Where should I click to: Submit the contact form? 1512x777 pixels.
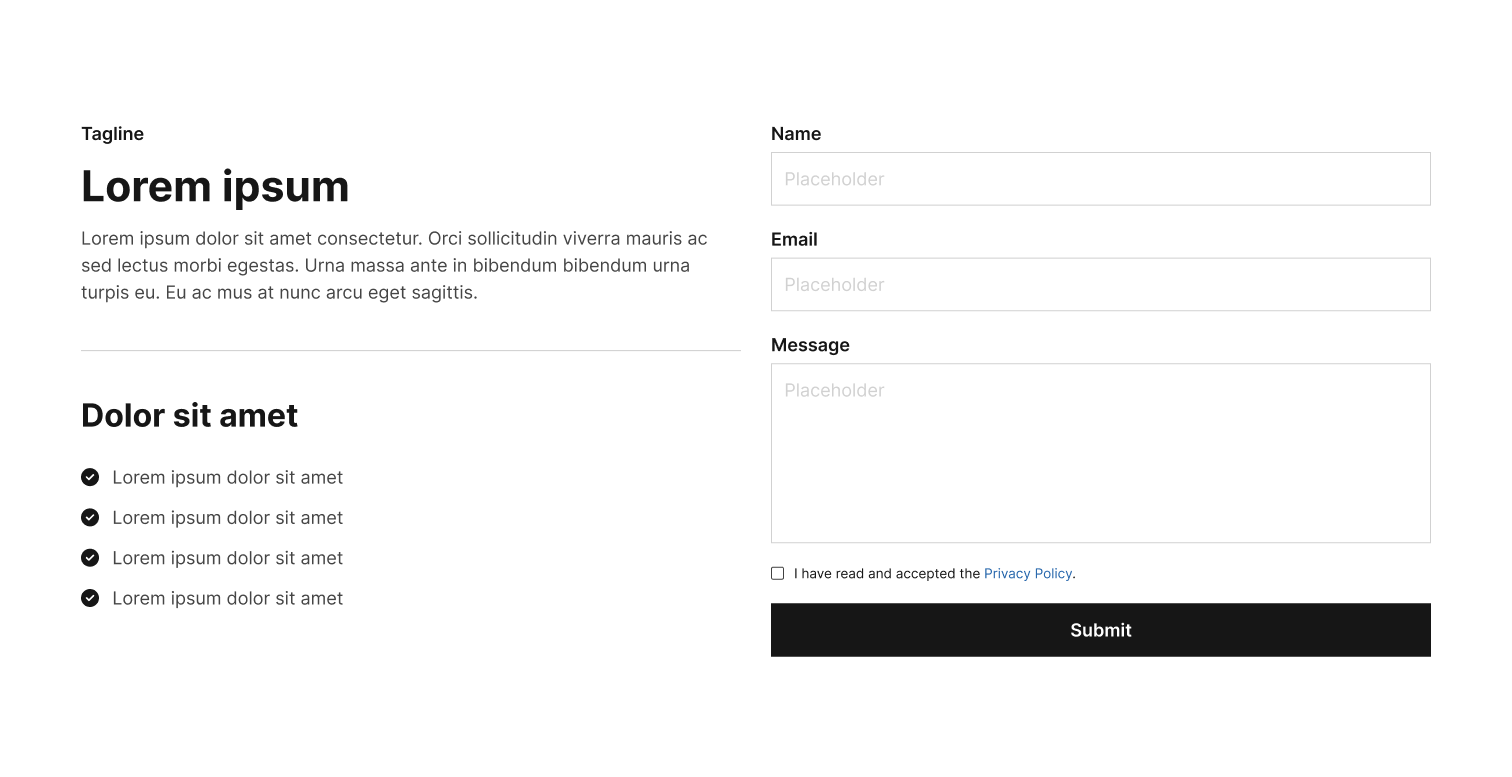(x=1100, y=630)
